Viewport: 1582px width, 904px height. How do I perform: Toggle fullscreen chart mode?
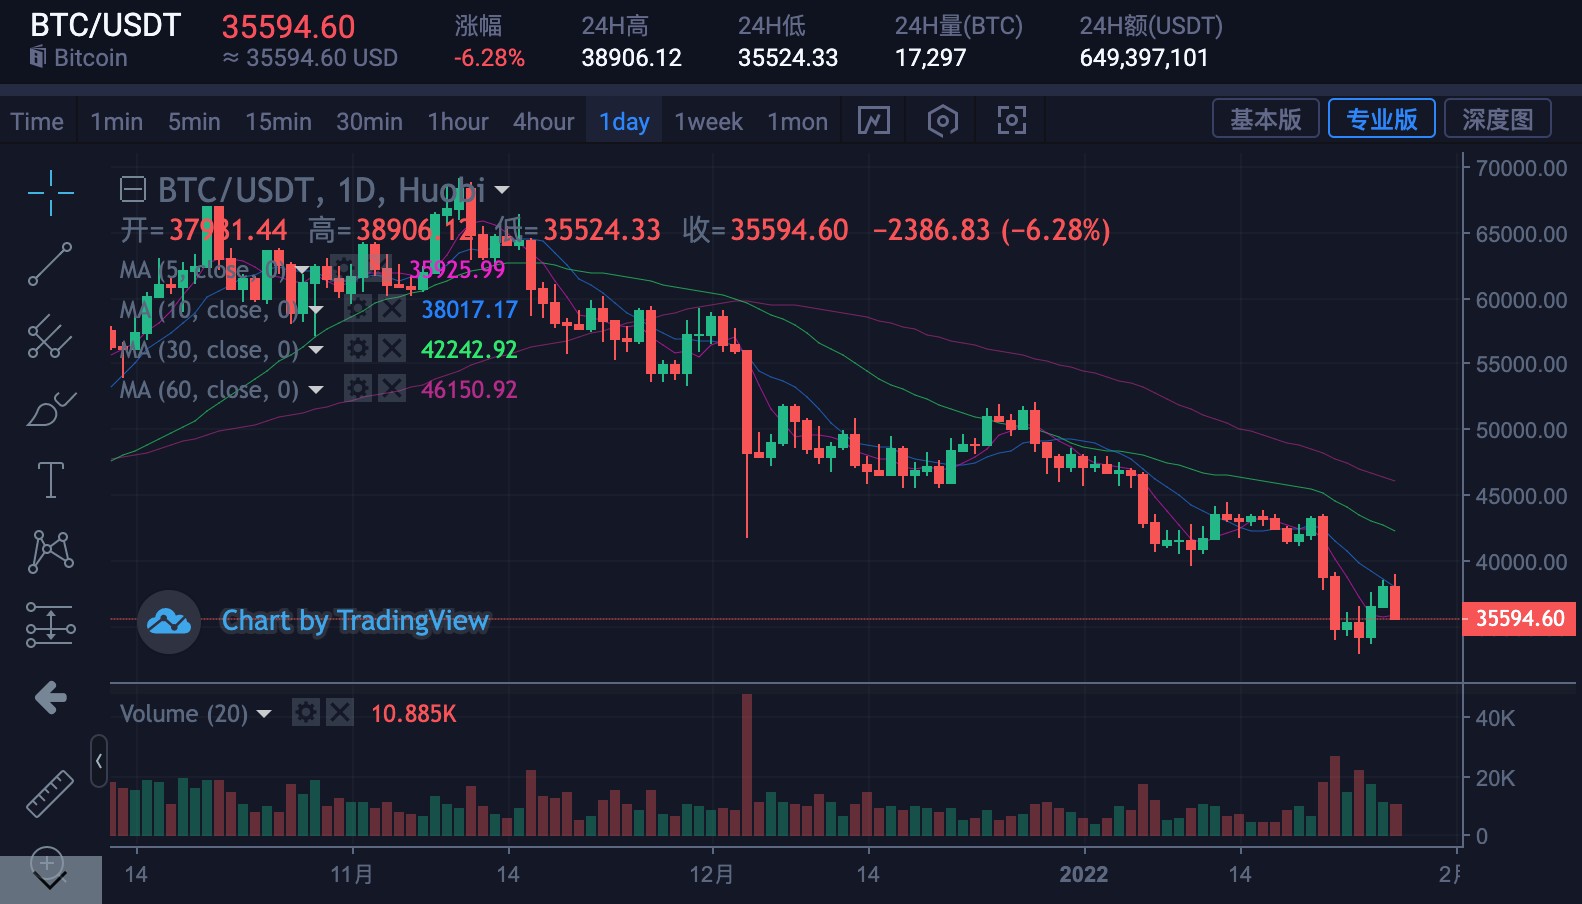click(x=1011, y=121)
